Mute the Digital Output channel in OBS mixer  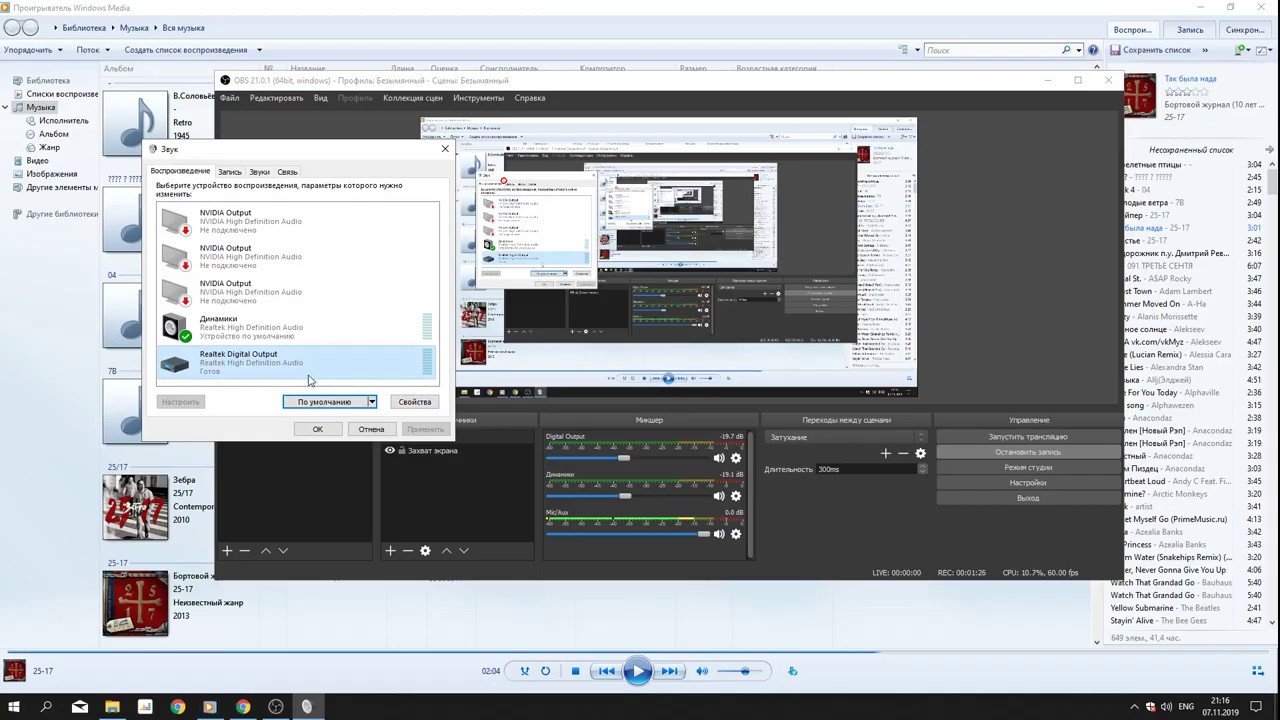pos(718,458)
